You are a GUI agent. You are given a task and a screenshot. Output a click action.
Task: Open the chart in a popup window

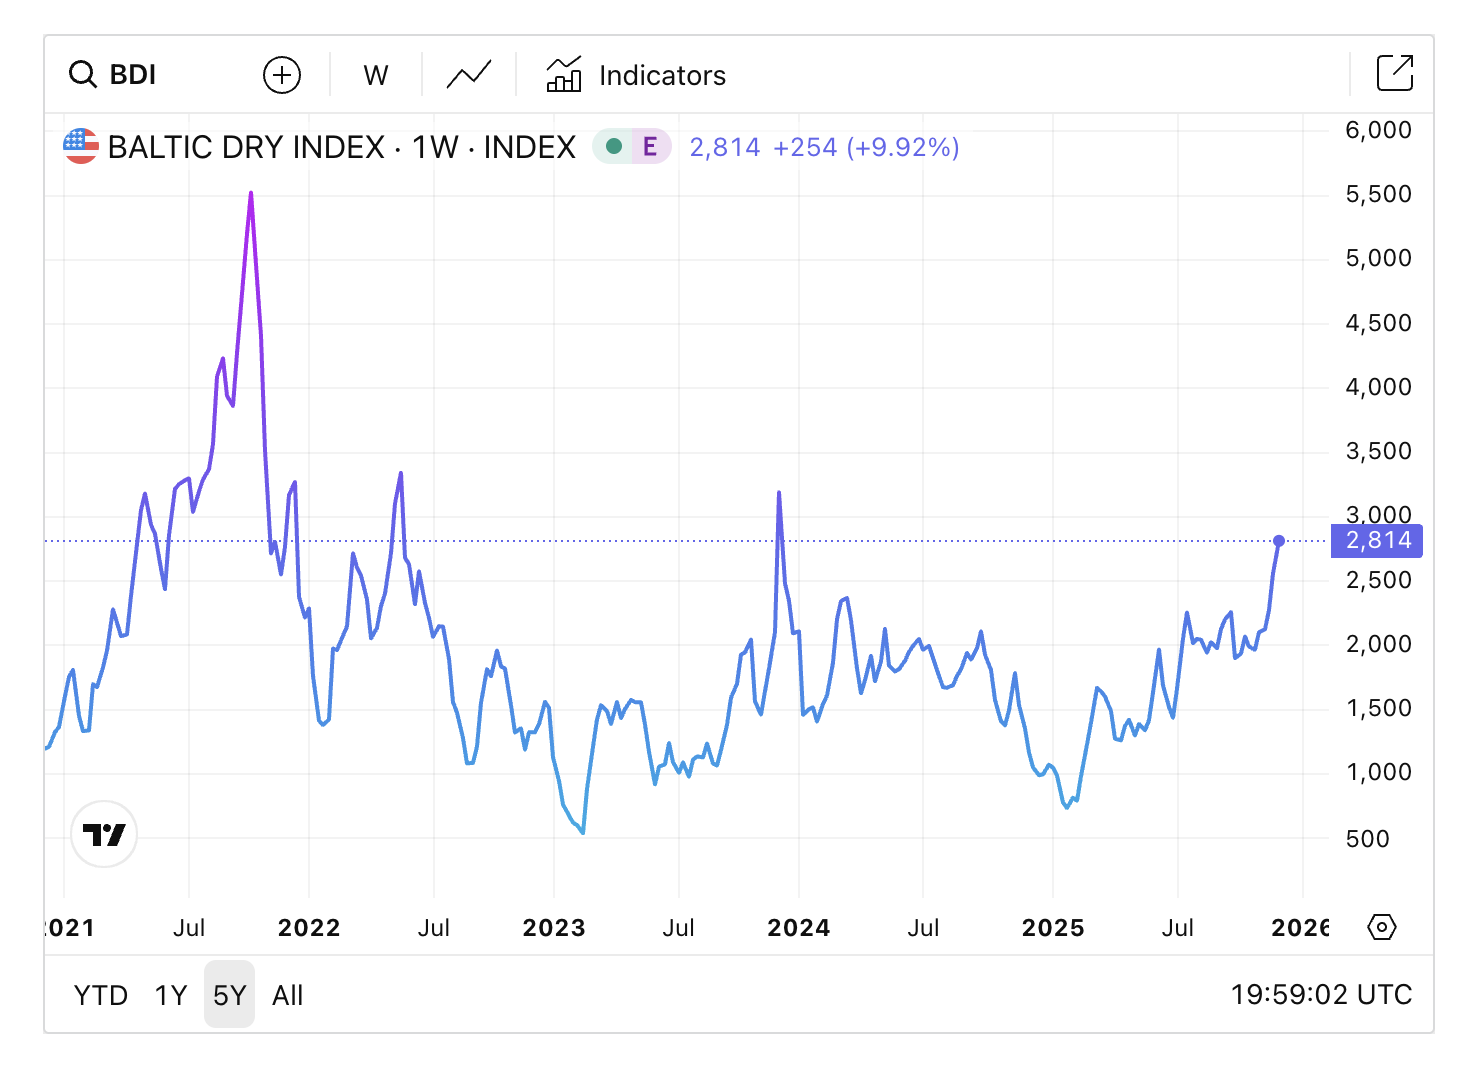[x=1395, y=73]
